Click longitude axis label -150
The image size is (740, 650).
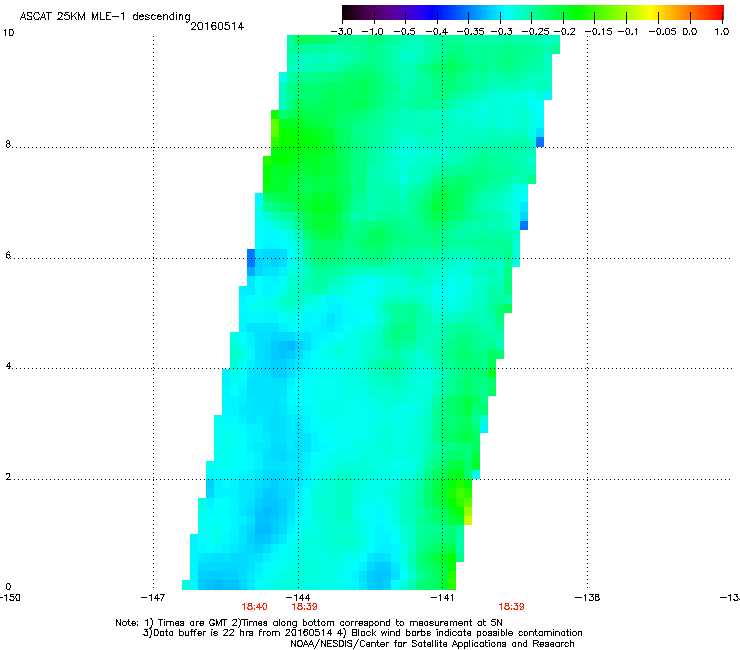pos(10,598)
